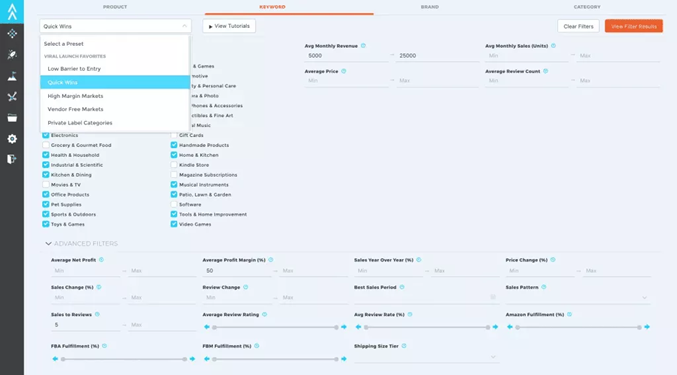
Task: Click info icon beside Avg Monthly Revenue
Action: pyautogui.click(x=363, y=46)
